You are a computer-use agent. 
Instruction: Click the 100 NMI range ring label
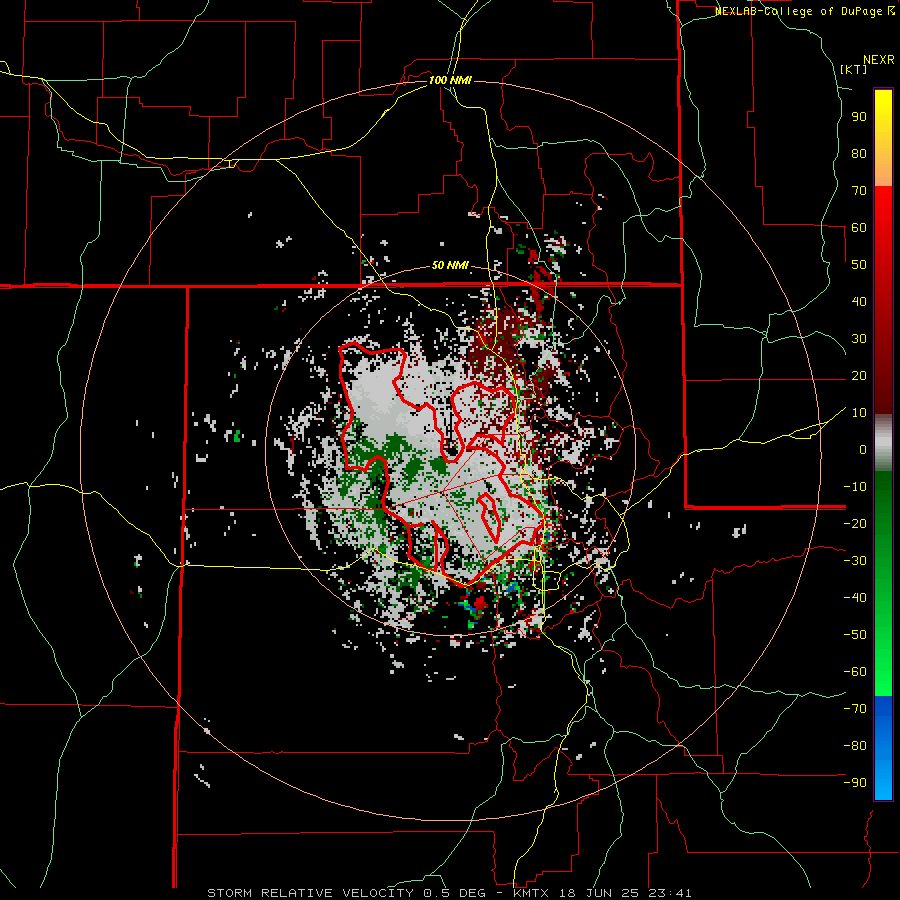tap(450, 80)
